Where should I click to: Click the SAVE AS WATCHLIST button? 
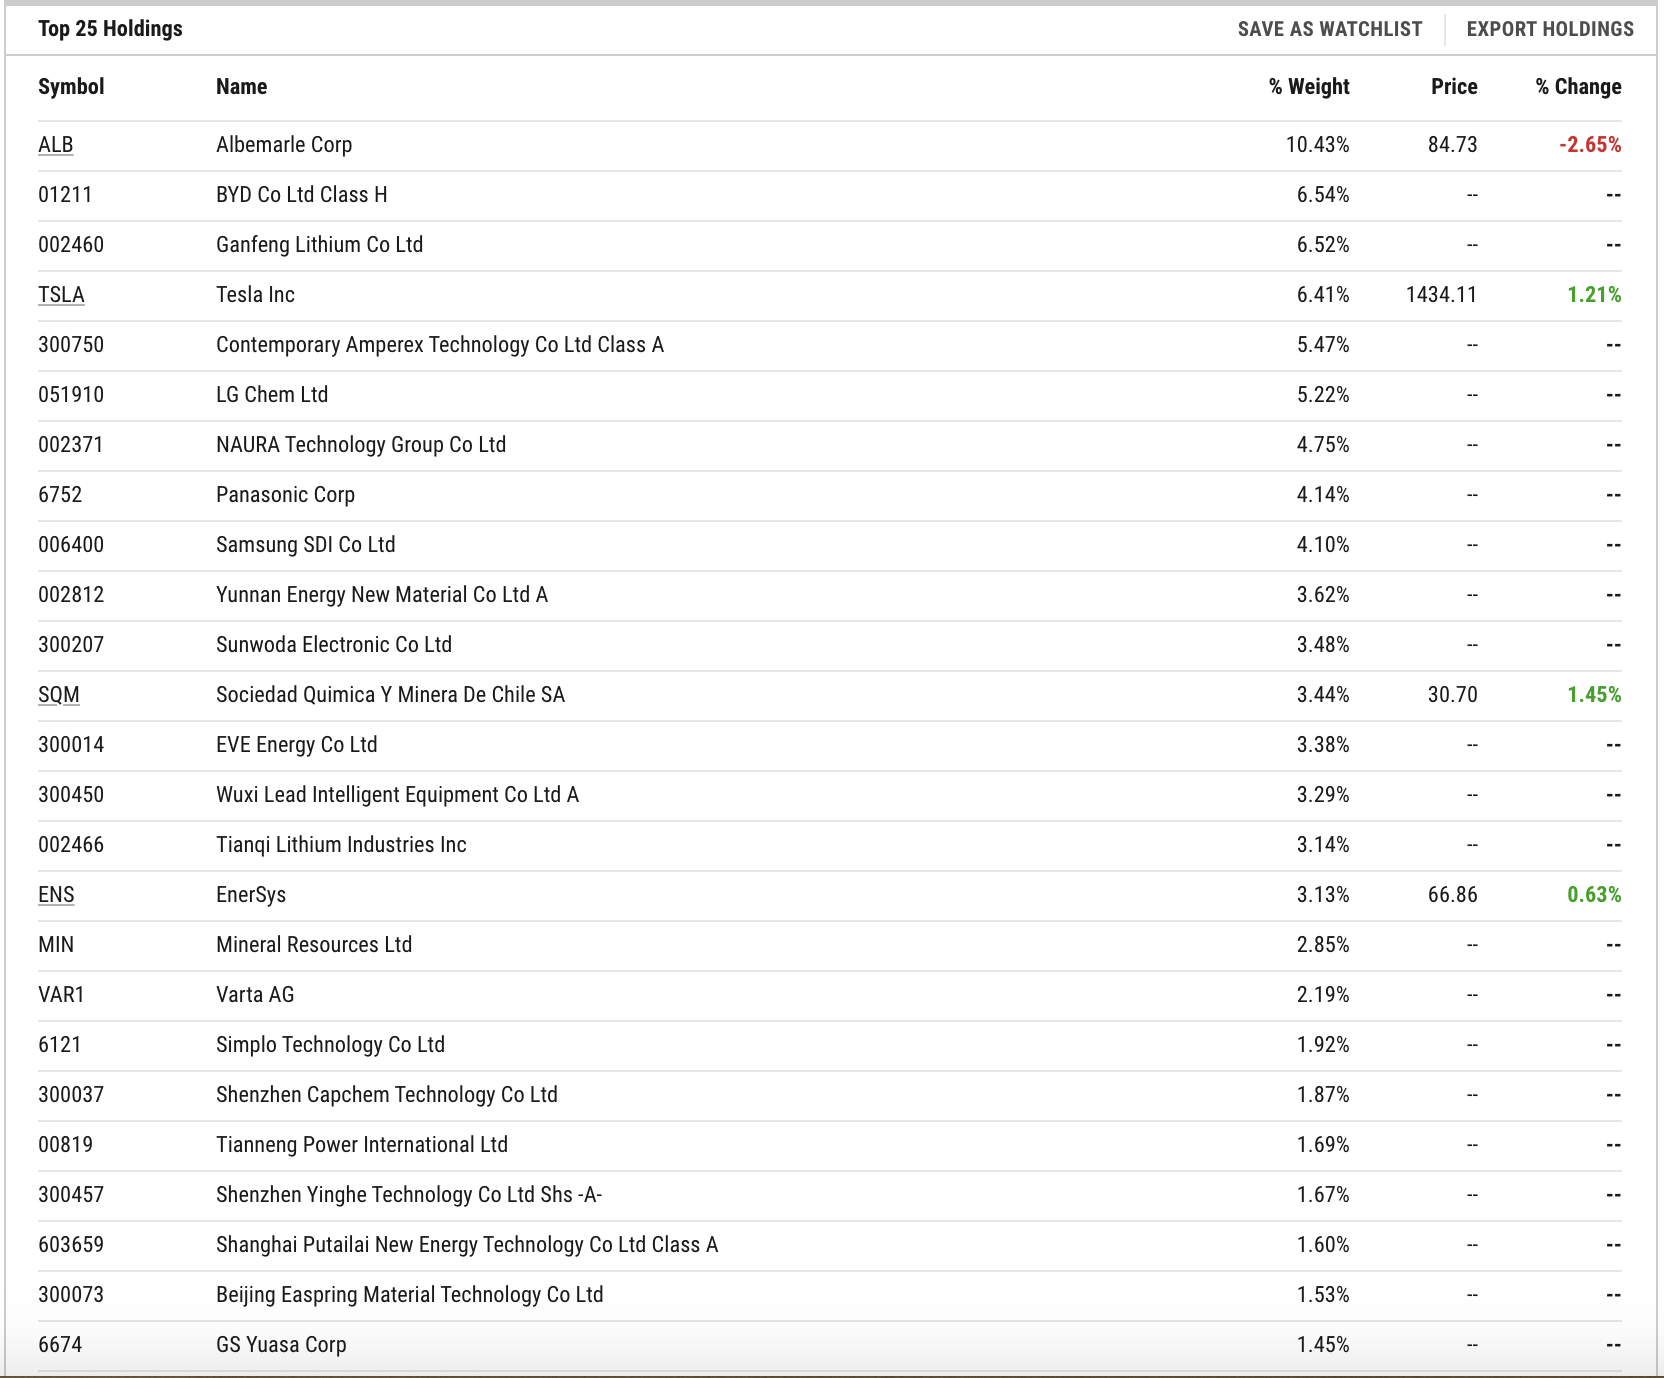pos(1329,29)
